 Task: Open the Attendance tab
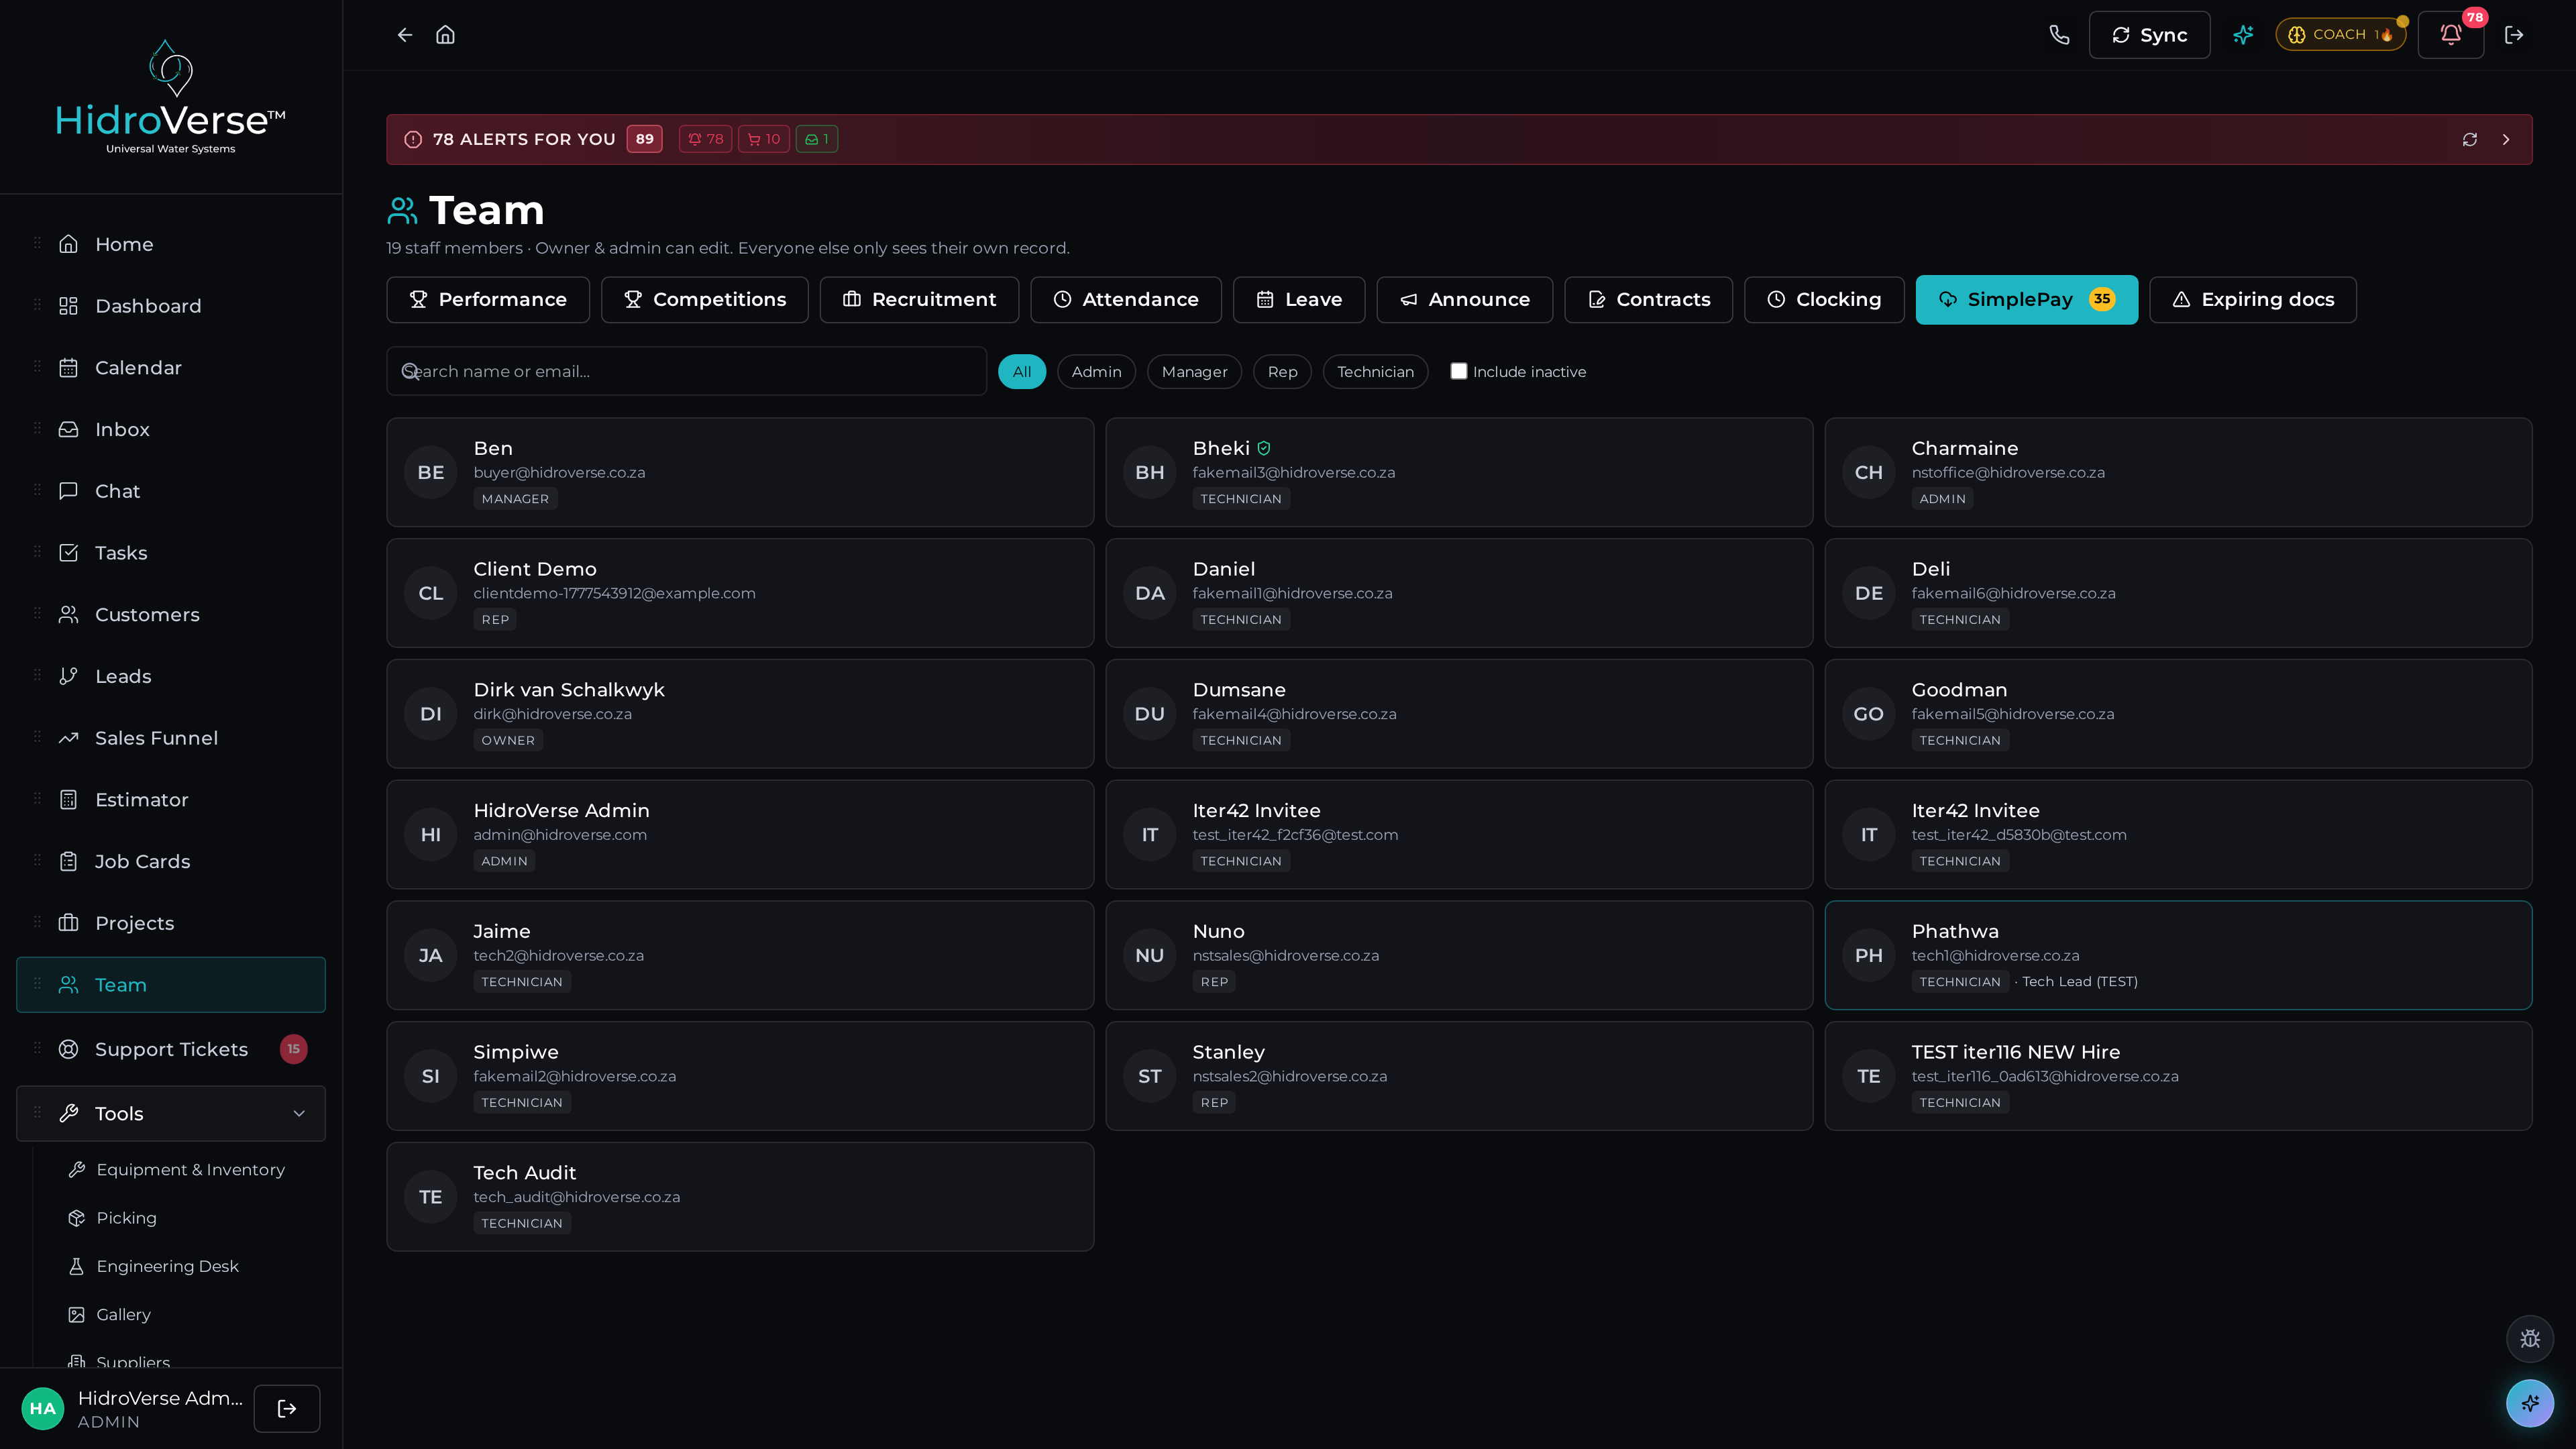tap(1125, 299)
